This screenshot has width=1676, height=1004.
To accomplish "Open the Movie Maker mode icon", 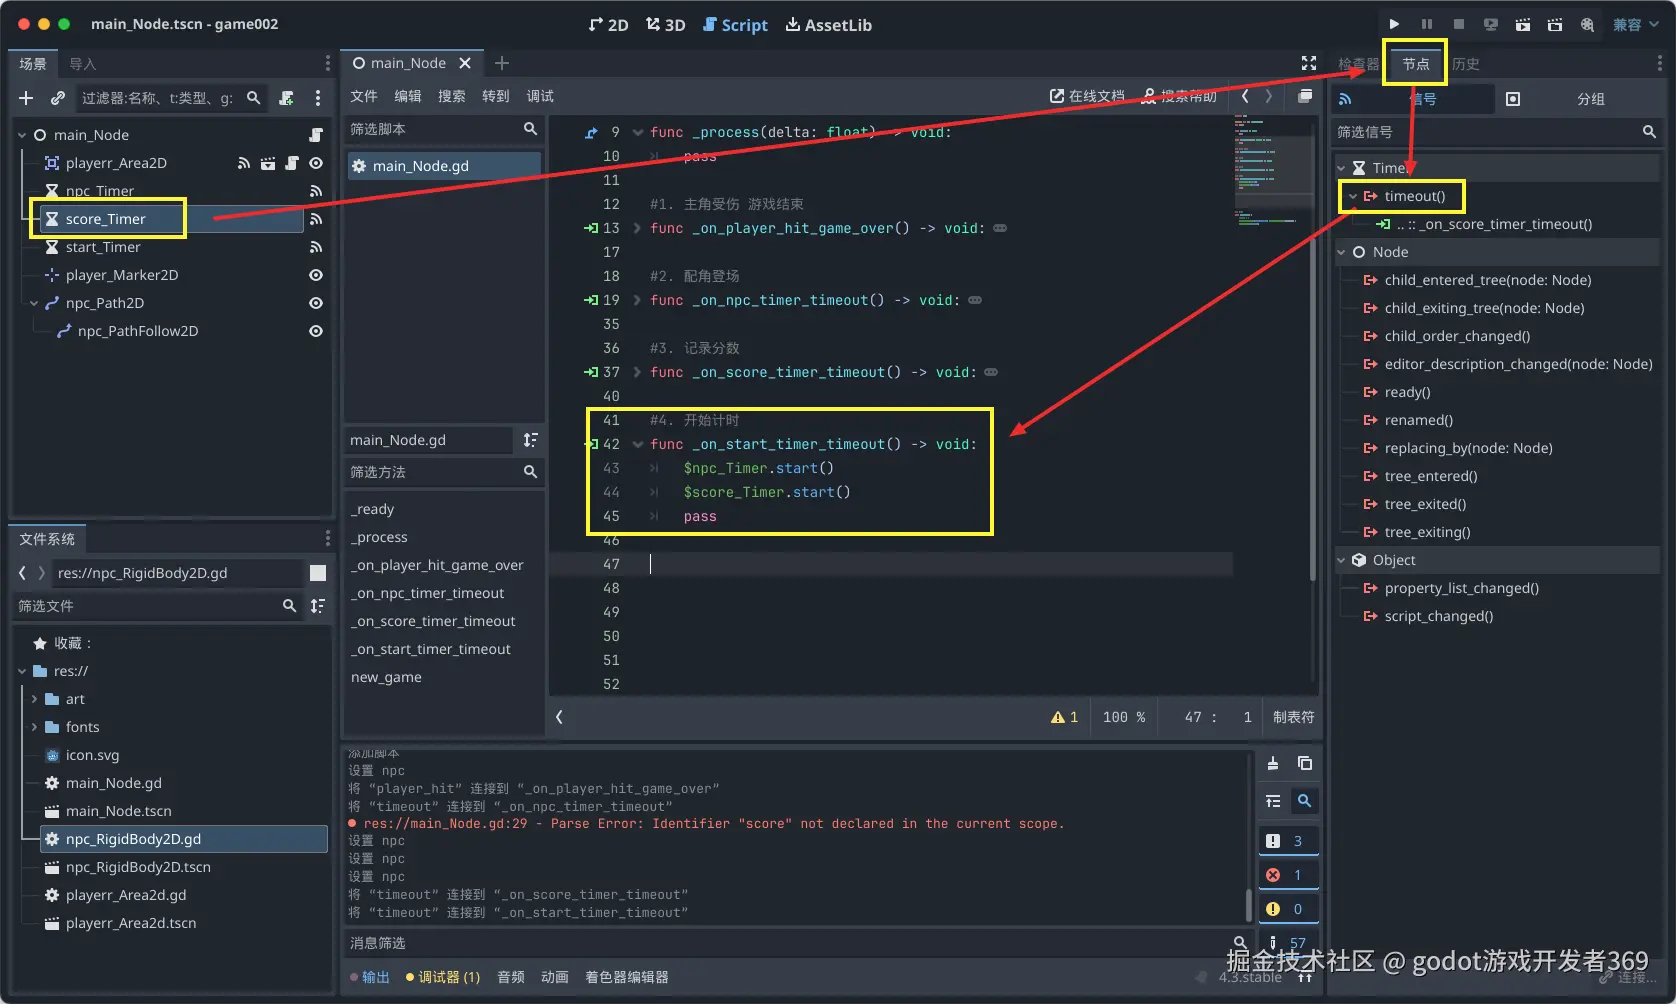I will point(1587,24).
